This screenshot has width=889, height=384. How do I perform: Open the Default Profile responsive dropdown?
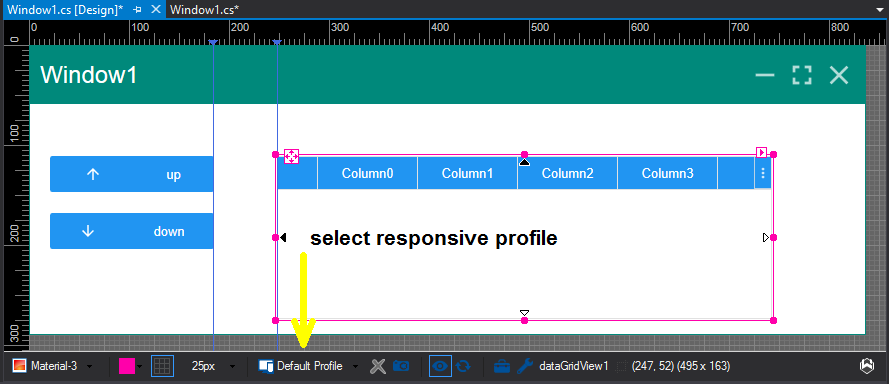[x=308, y=366]
